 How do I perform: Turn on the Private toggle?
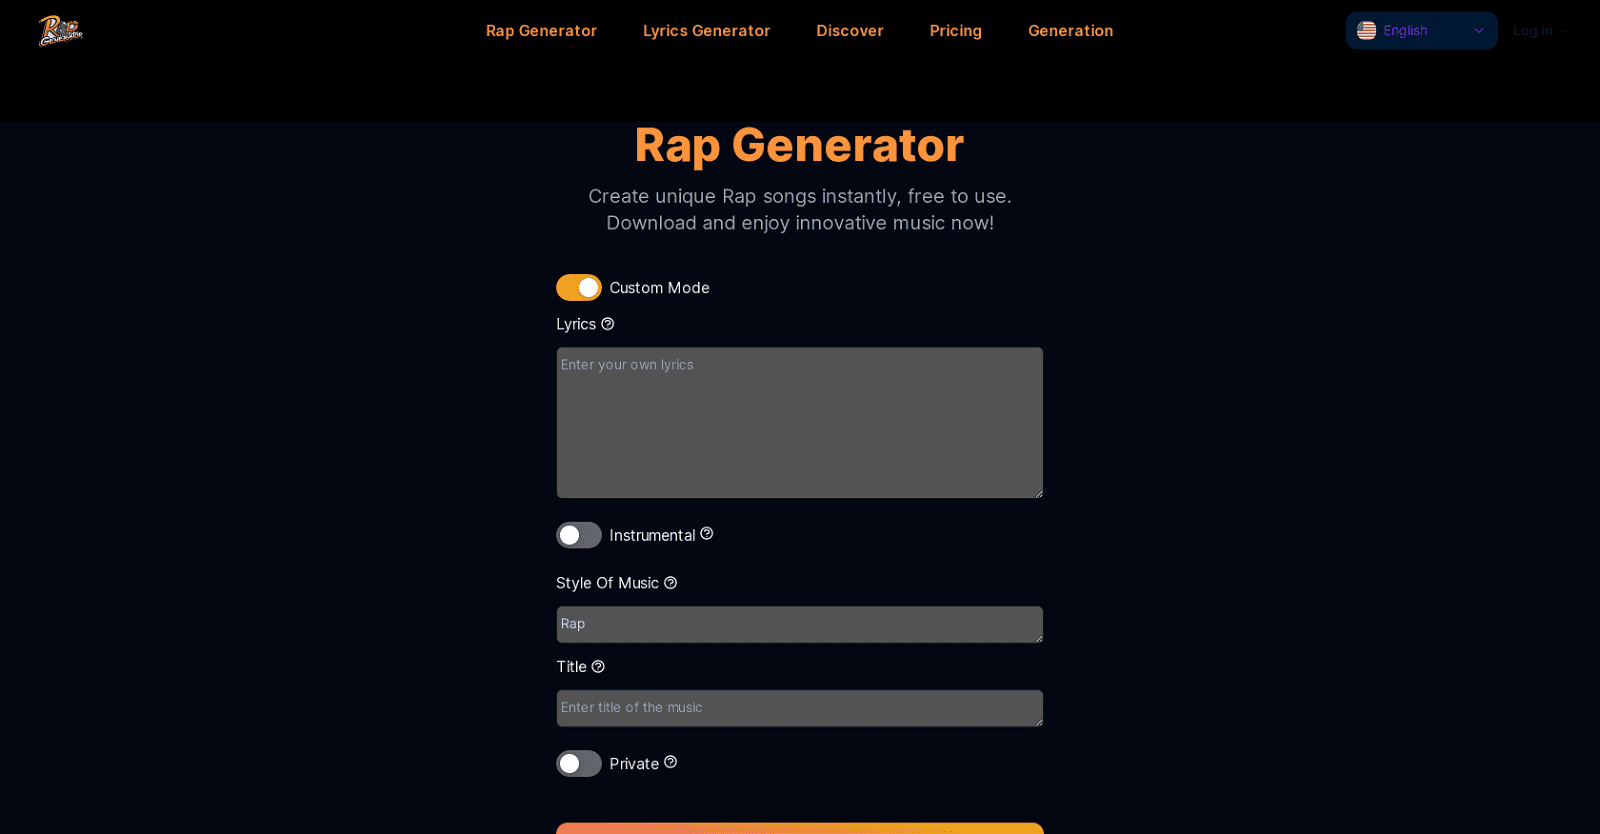click(x=578, y=763)
